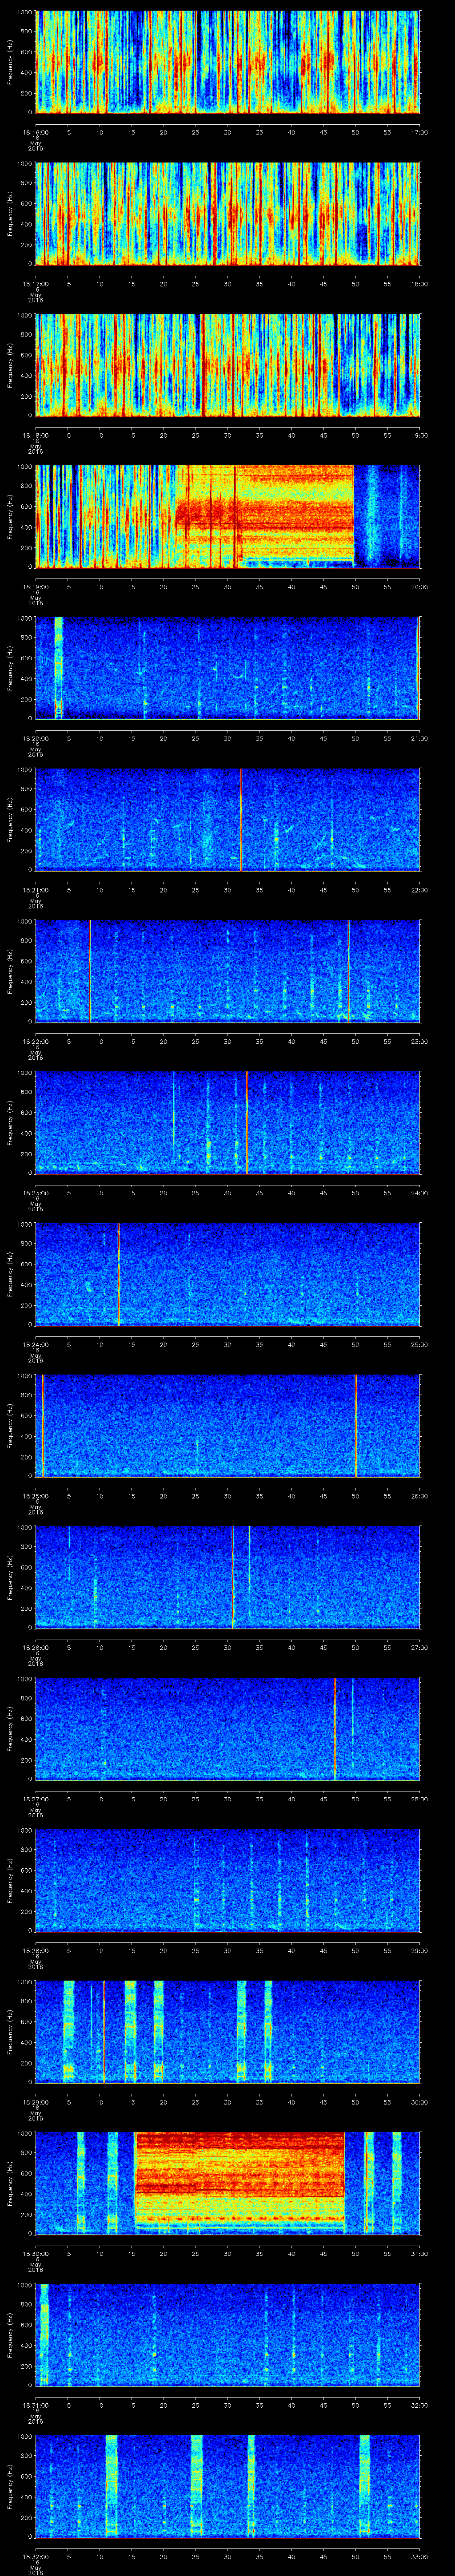
Task: Click the 18:19:00 start time label
Action: [x=36, y=587]
